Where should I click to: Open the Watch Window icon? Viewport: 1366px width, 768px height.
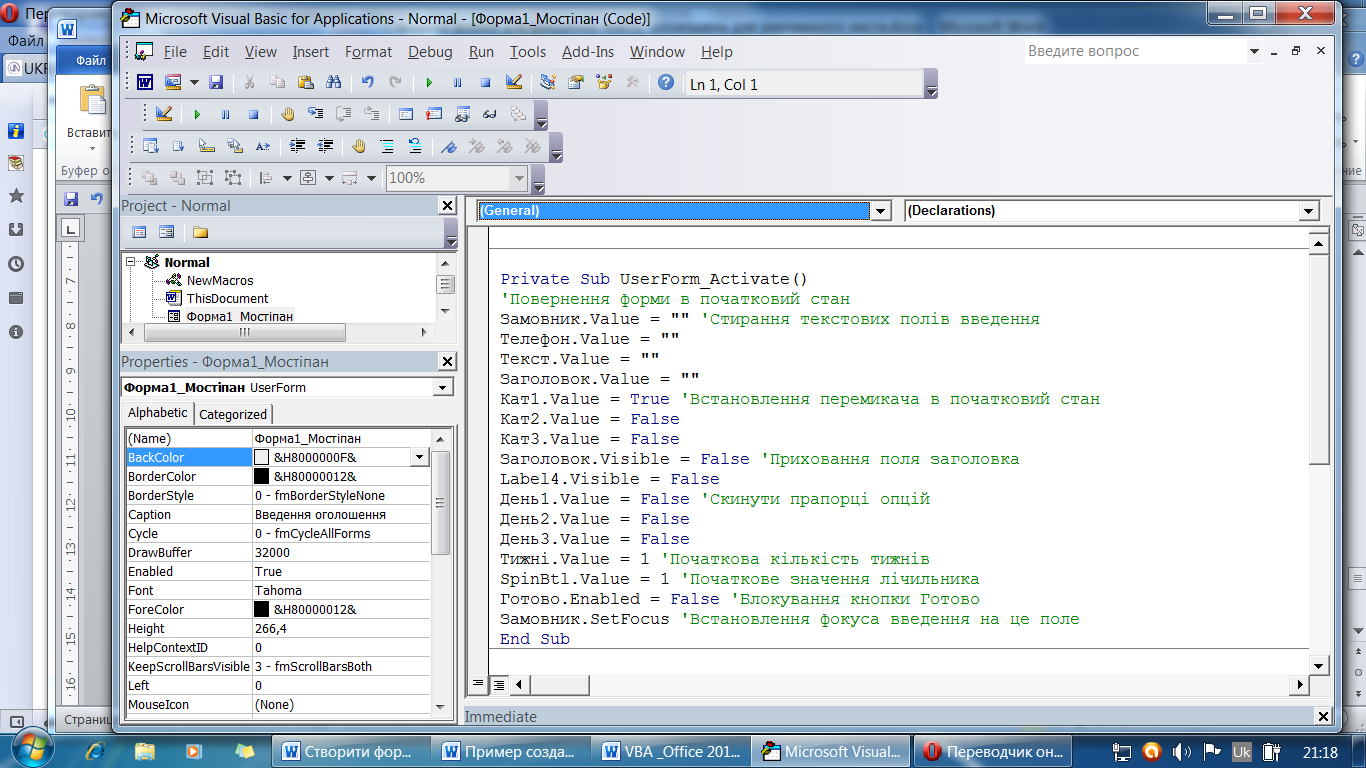click(462, 114)
